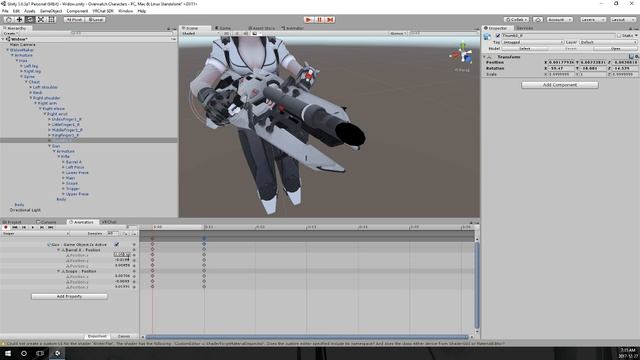Select the Hand tool in toolbar

point(8,19)
